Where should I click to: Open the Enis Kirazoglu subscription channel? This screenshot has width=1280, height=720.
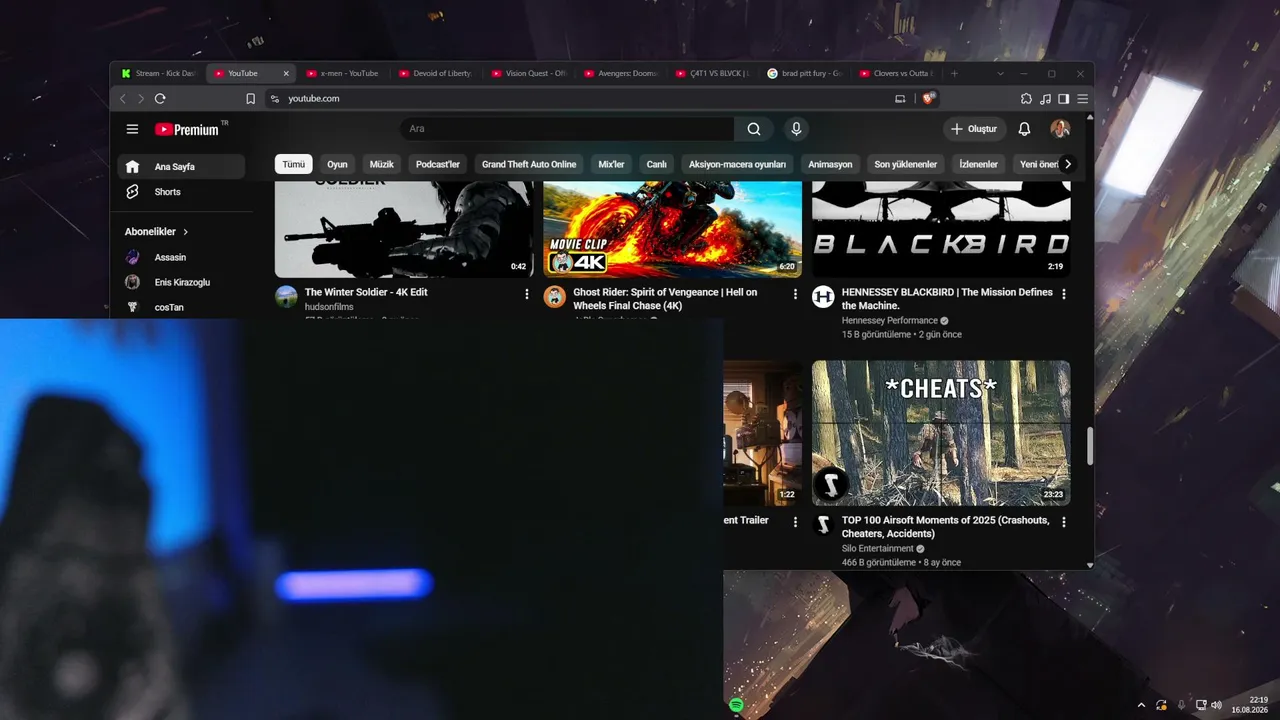click(x=181, y=282)
